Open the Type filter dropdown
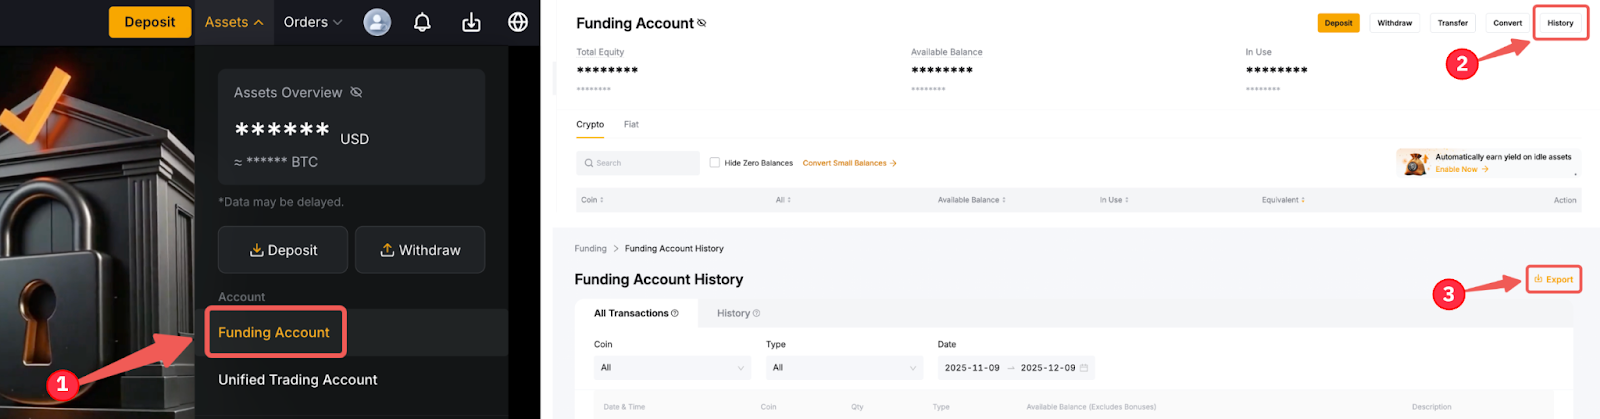The width and height of the screenshot is (1600, 419). tap(843, 368)
